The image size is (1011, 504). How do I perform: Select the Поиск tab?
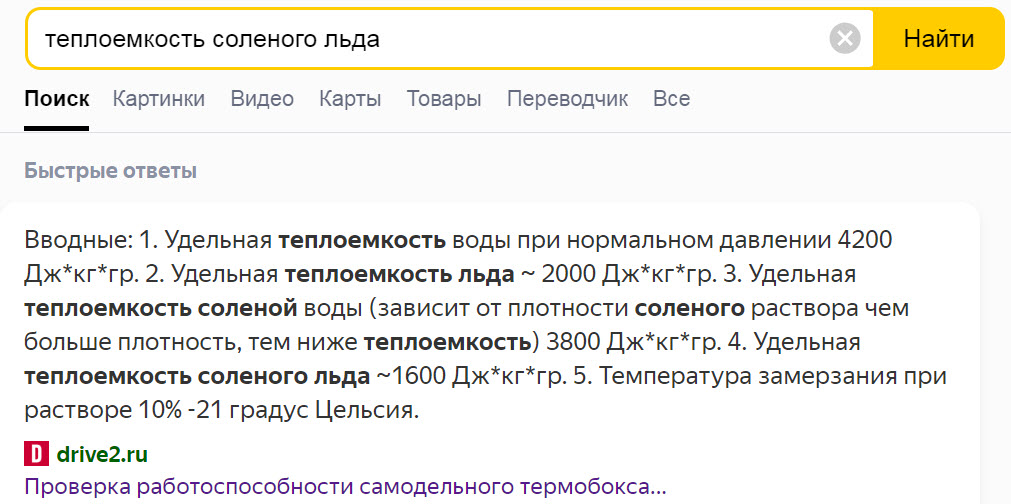(x=57, y=99)
